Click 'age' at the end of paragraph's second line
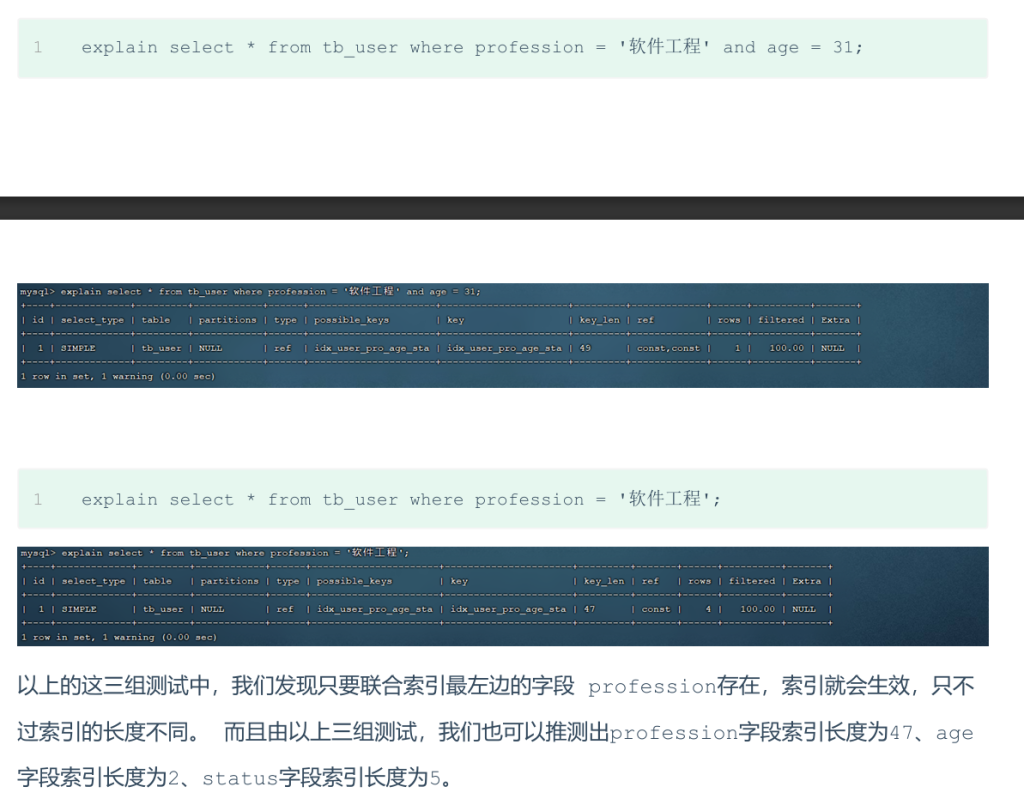Image resolution: width=1024 pixels, height=805 pixels. pyautogui.click(x=954, y=733)
